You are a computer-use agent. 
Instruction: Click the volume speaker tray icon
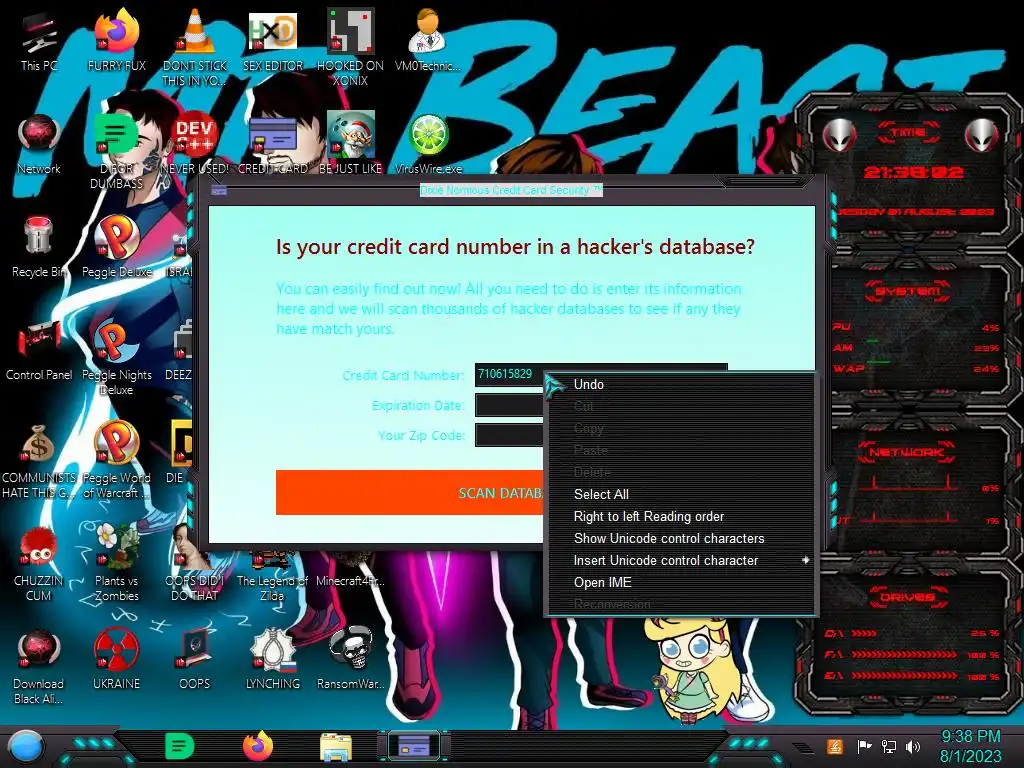point(913,746)
